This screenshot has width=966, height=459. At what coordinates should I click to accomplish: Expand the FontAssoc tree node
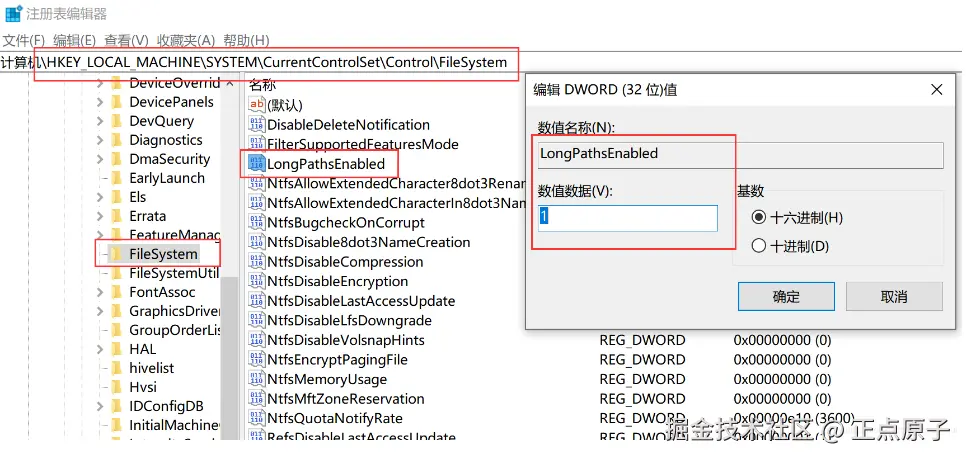coord(100,293)
